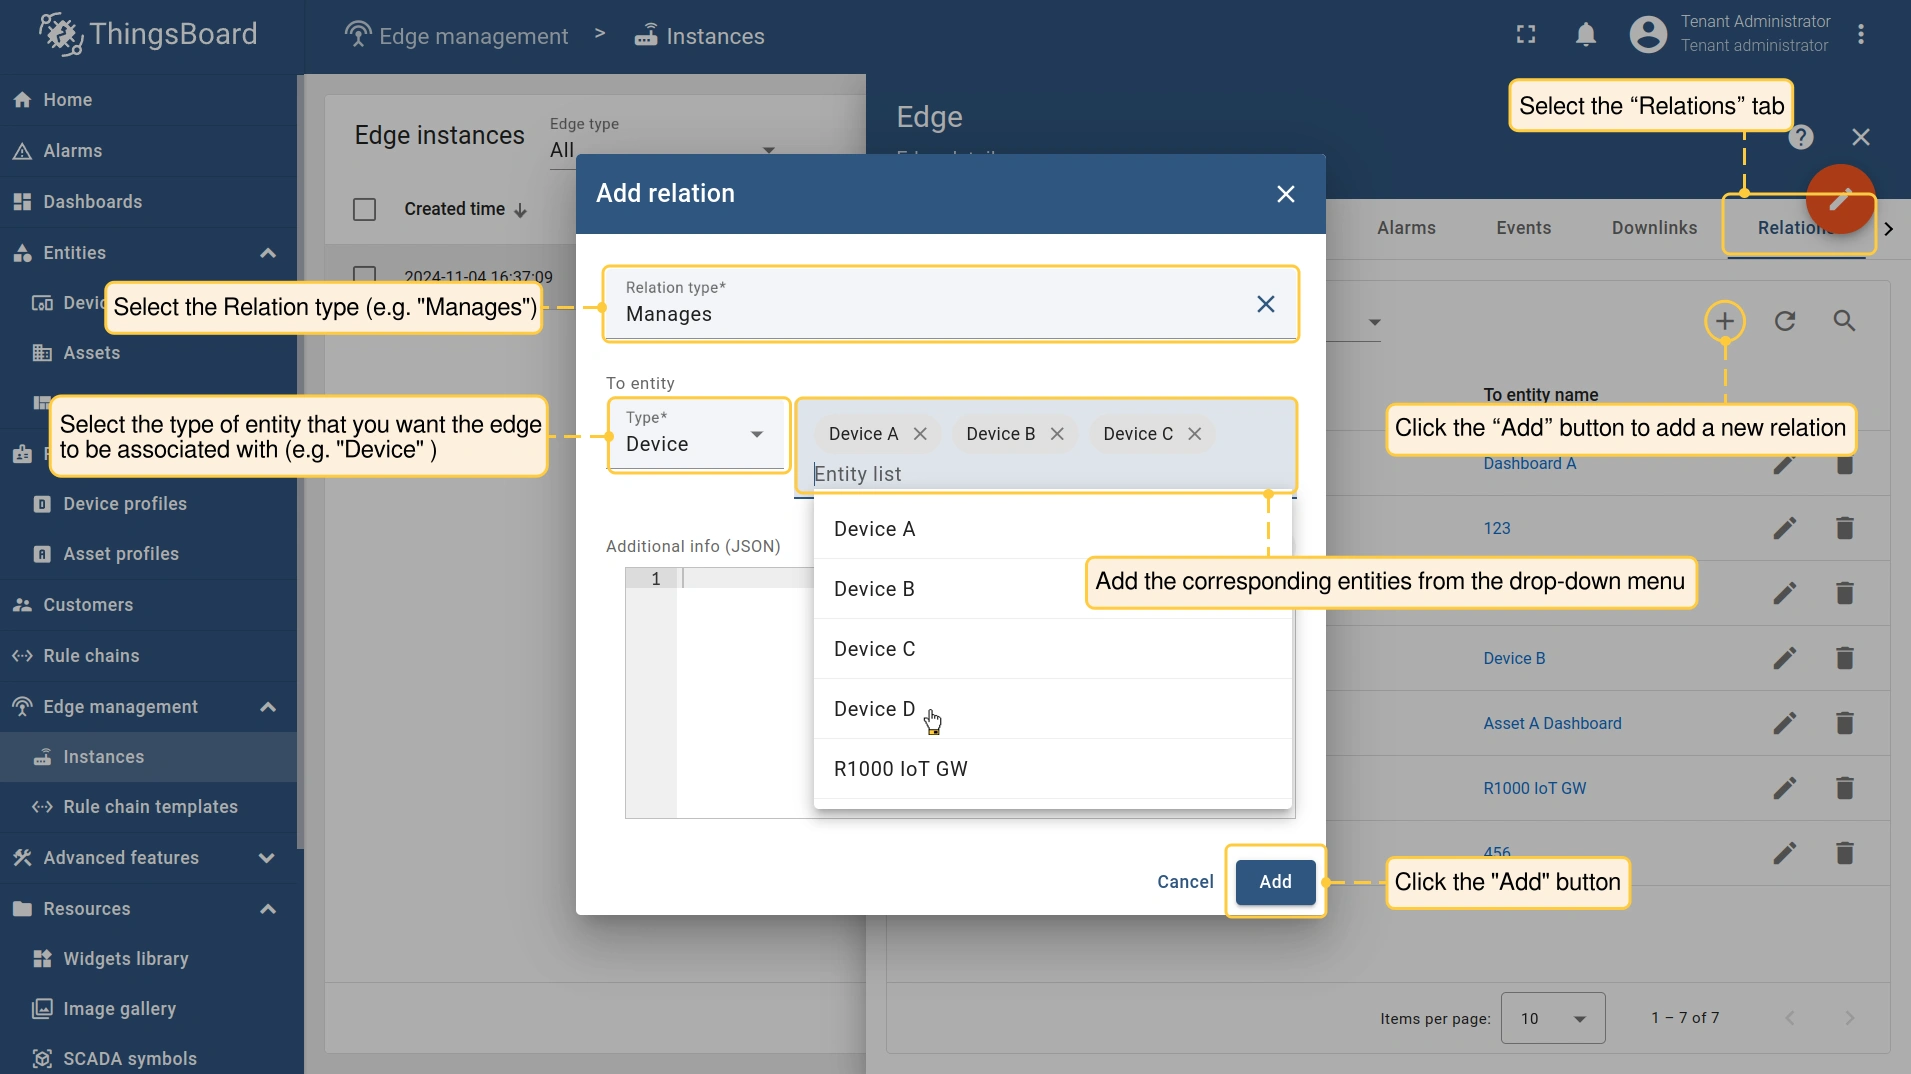Edit the Device B relation

tap(1784, 658)
